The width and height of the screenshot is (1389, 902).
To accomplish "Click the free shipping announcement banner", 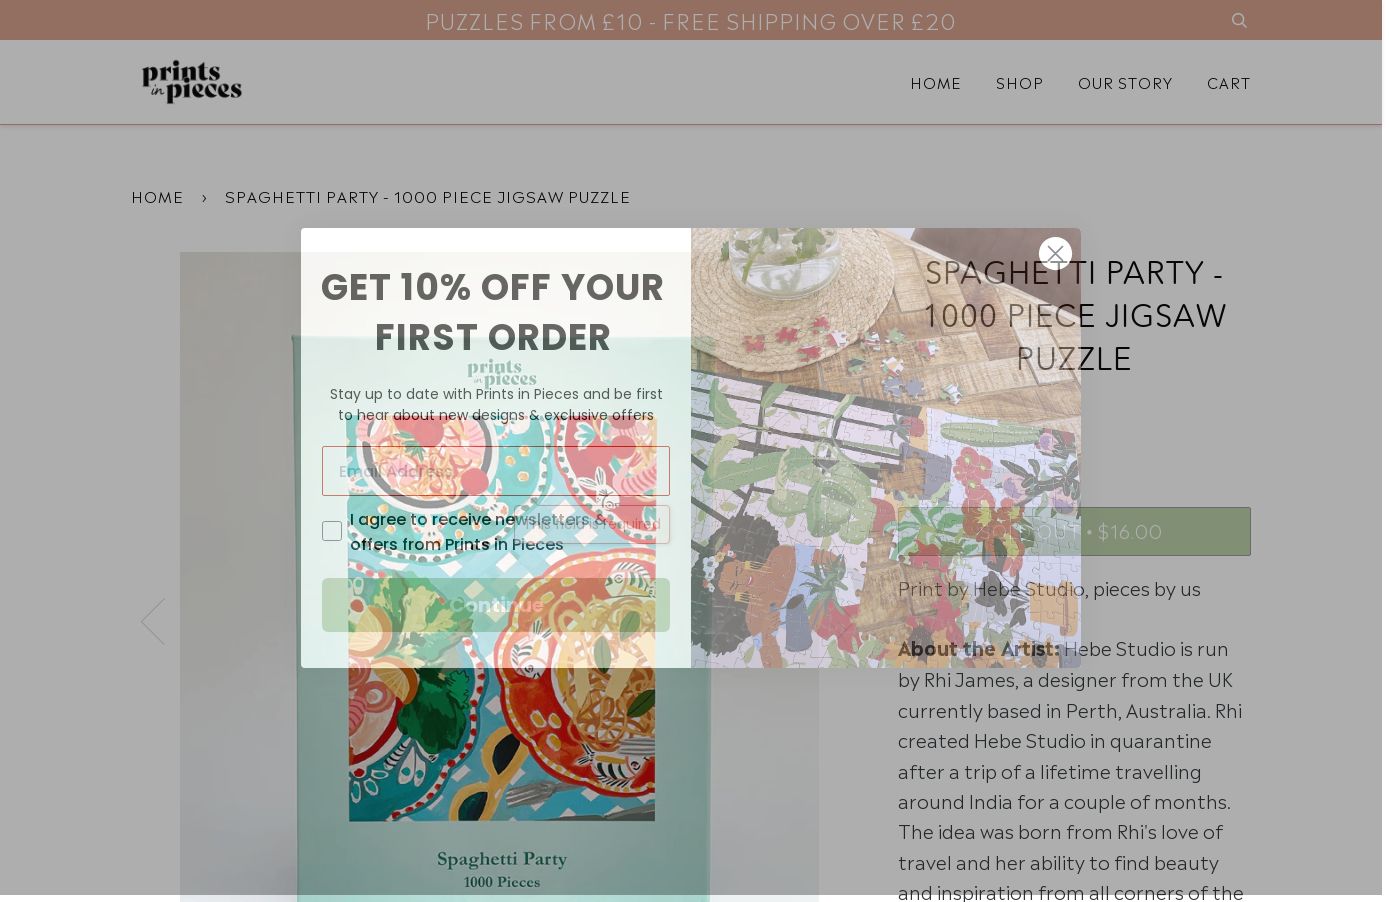I will point(690,20).
